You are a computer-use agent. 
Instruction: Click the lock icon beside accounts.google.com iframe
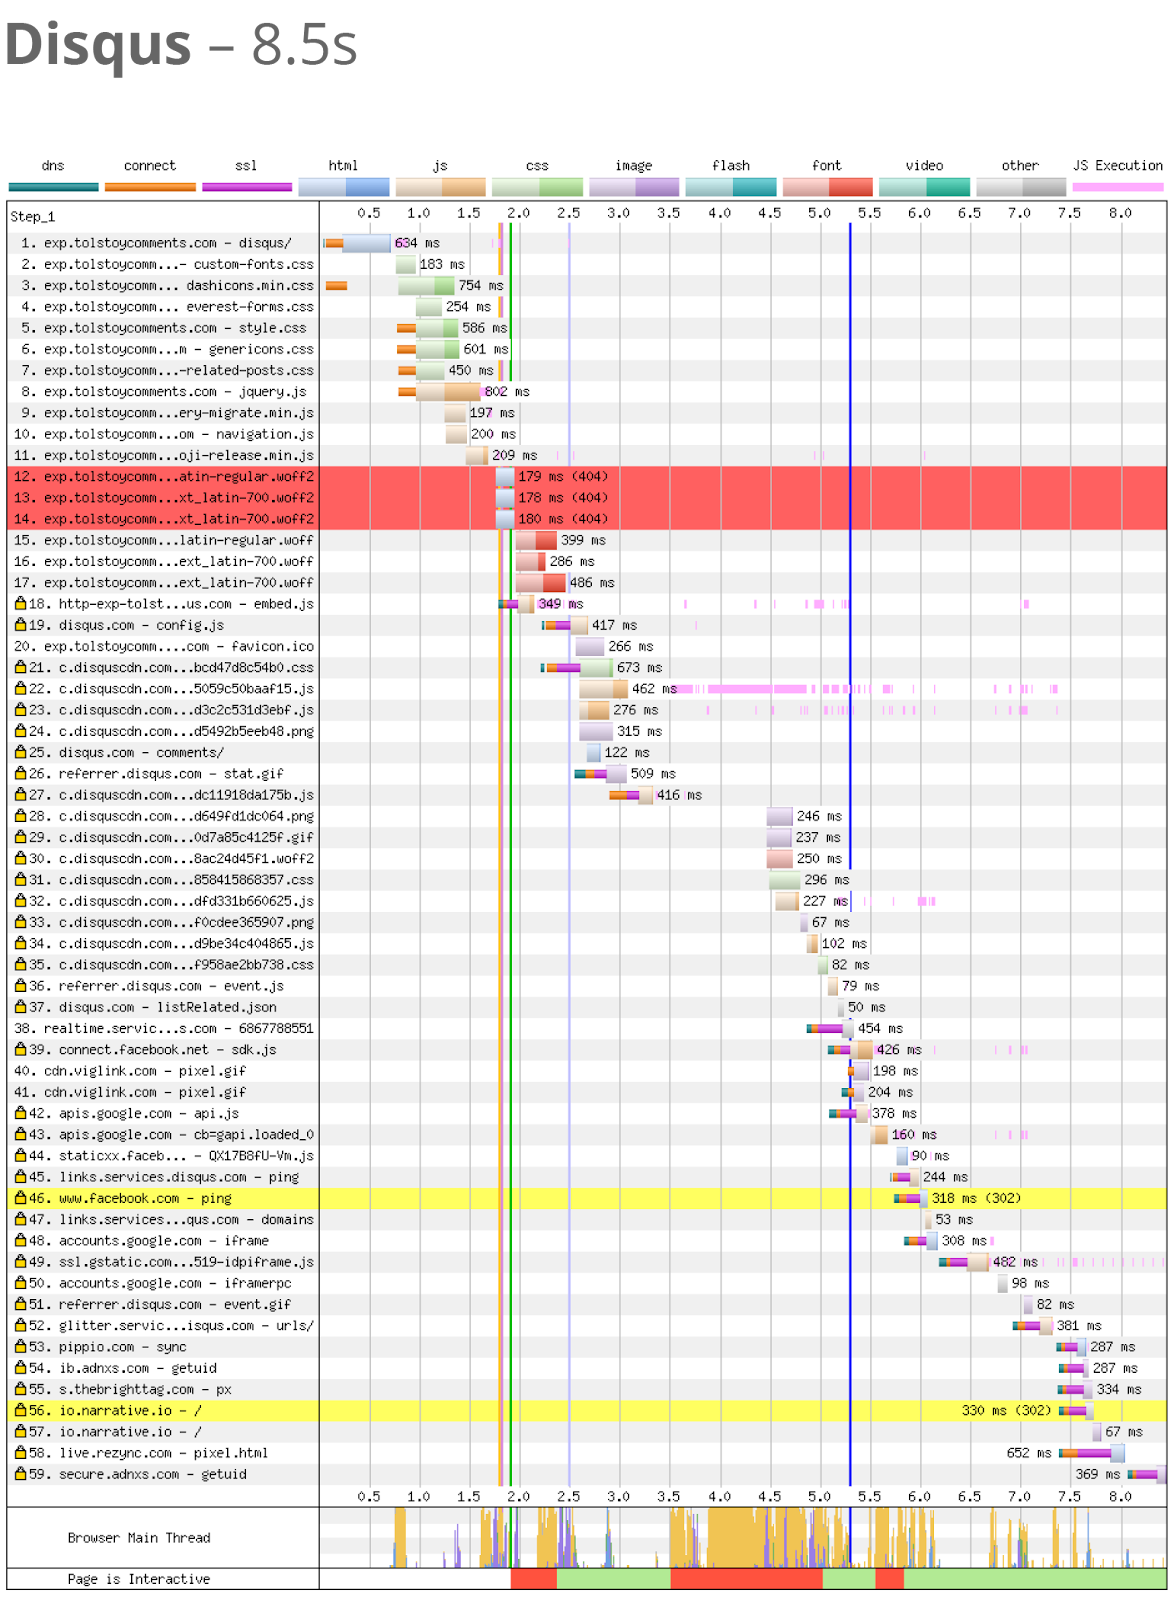(20, 1240)
